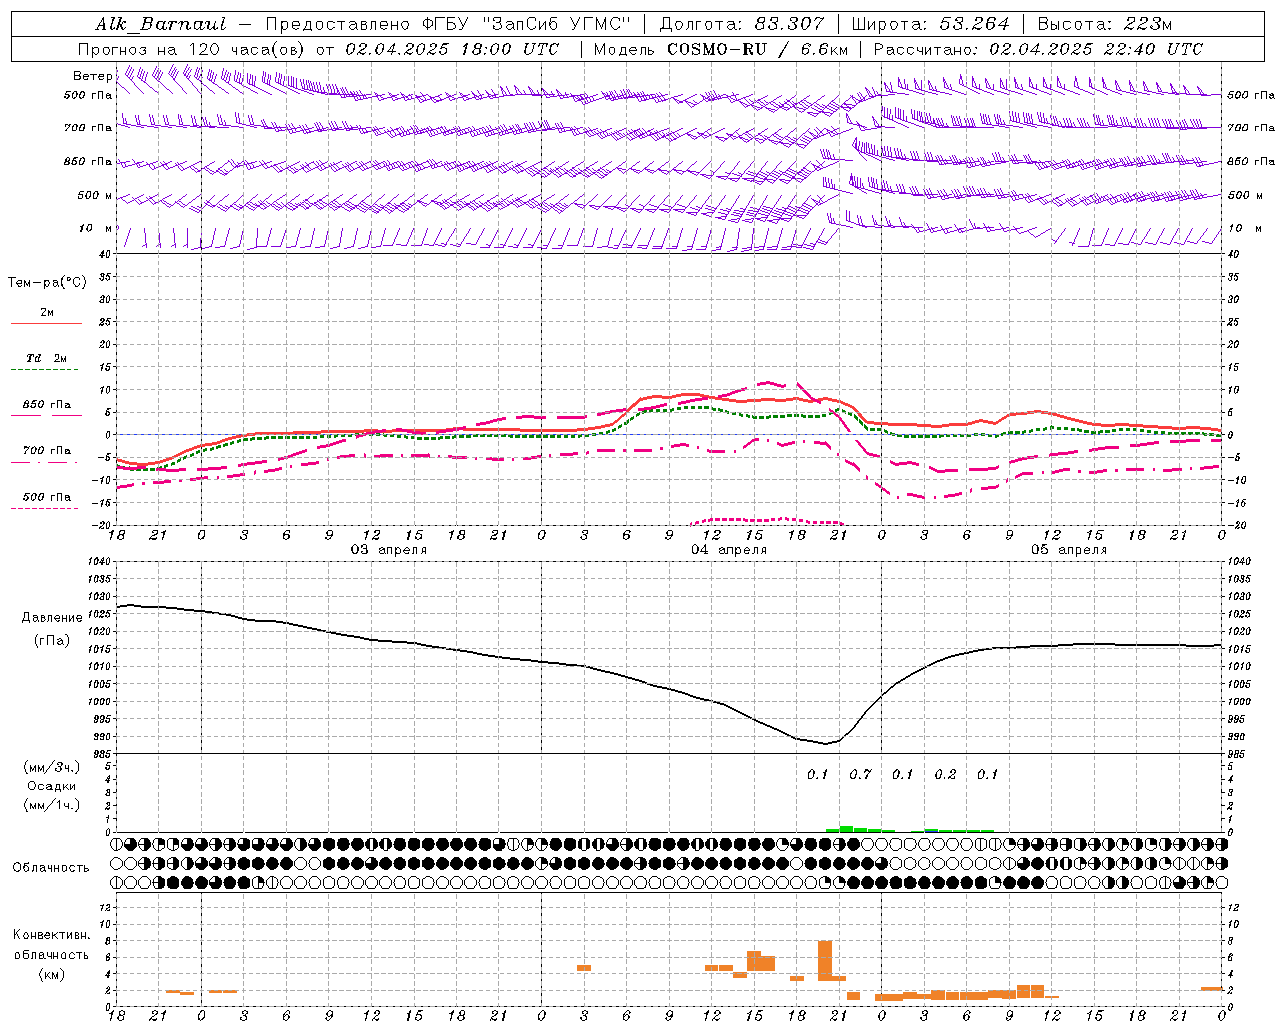Click the 'Конвективн.' convective cloud label

52,935
